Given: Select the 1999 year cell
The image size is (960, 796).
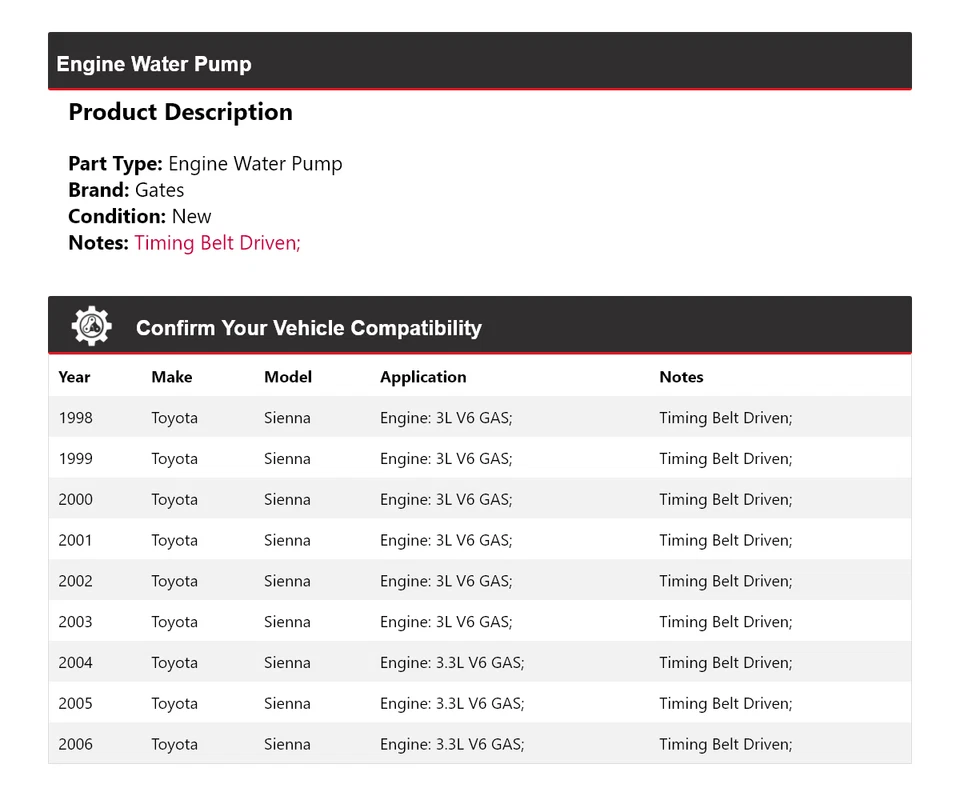Looking at the screenshot, I should point(75,459).
